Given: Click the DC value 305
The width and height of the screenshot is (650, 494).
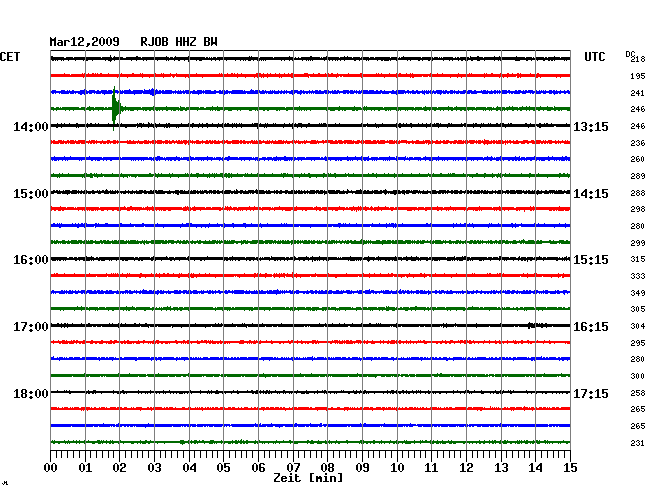Looking at the screenshot, I should click(x=638, y=309).
